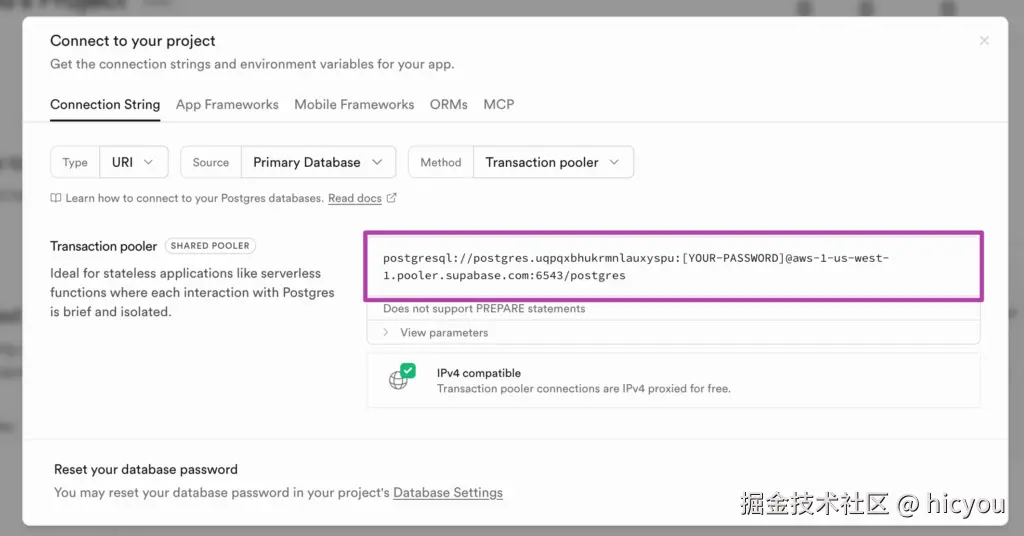Select the Mobile Frameworks tab
Viewport: 1024px width, 536px height.
tap(354, 104)
